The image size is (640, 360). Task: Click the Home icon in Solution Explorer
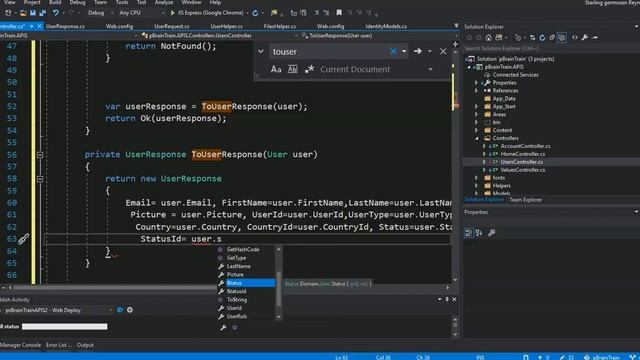(489, 38)
